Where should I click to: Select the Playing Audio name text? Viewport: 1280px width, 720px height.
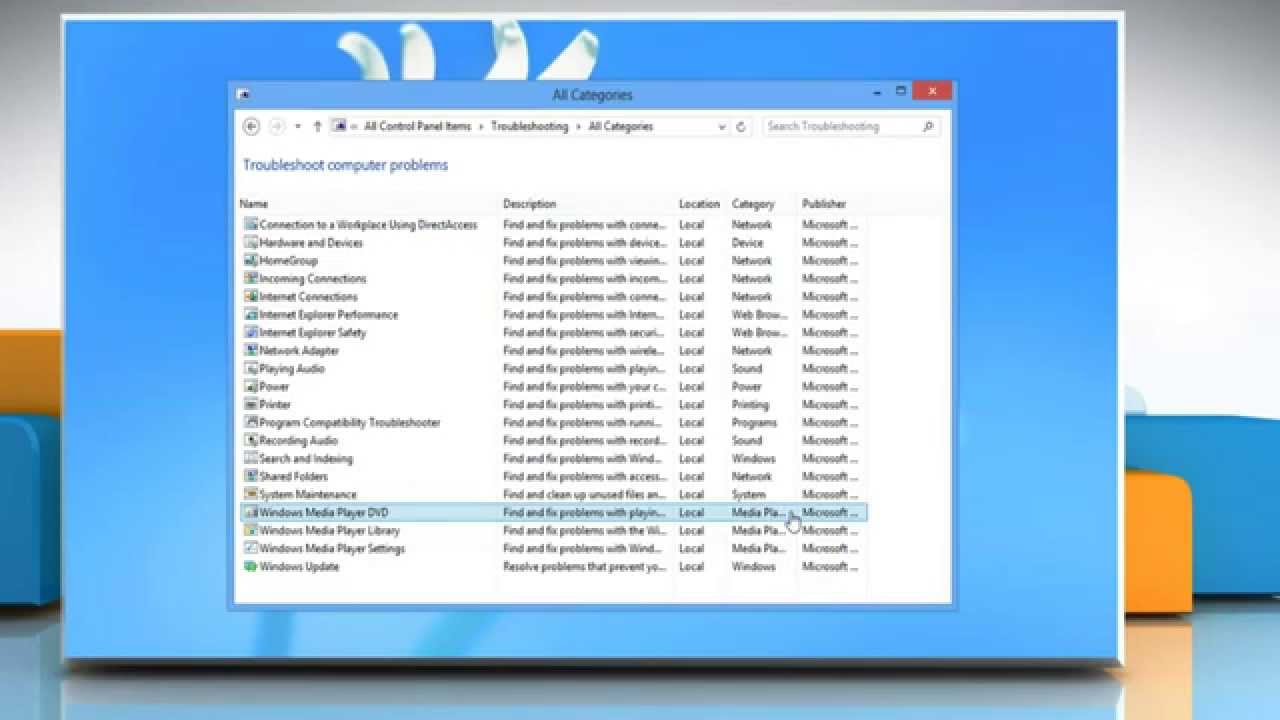click(292, 369)
